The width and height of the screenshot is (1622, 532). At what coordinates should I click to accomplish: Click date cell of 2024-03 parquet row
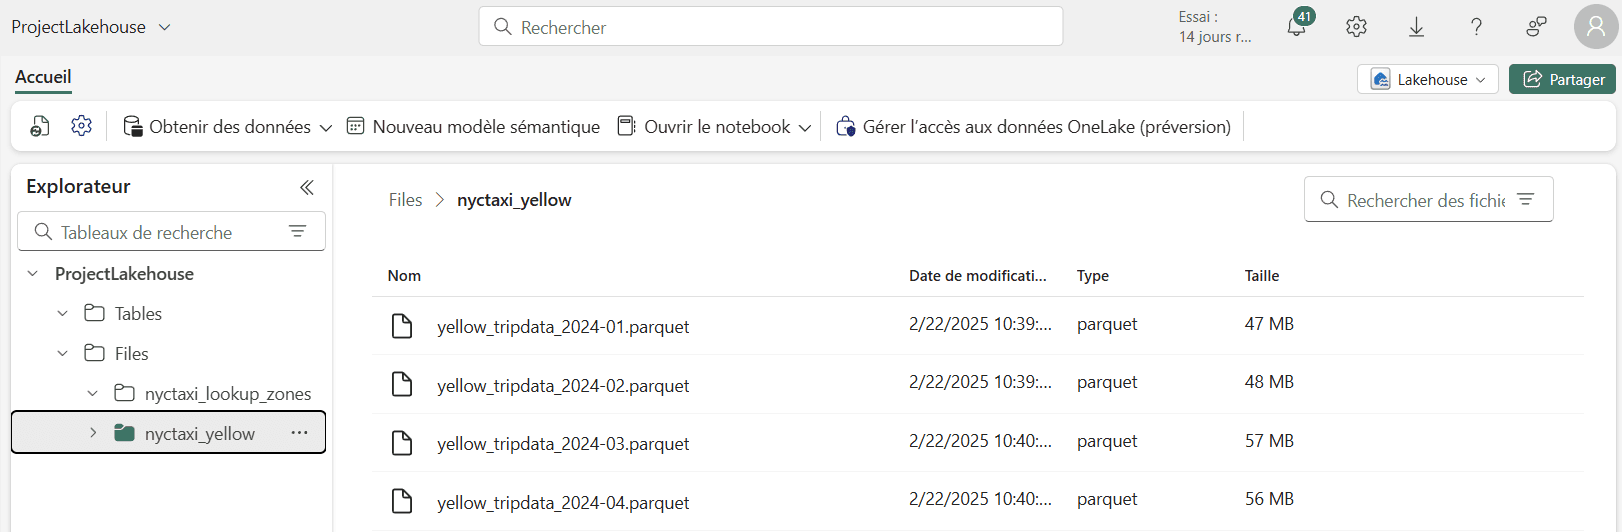click(980, 441)
